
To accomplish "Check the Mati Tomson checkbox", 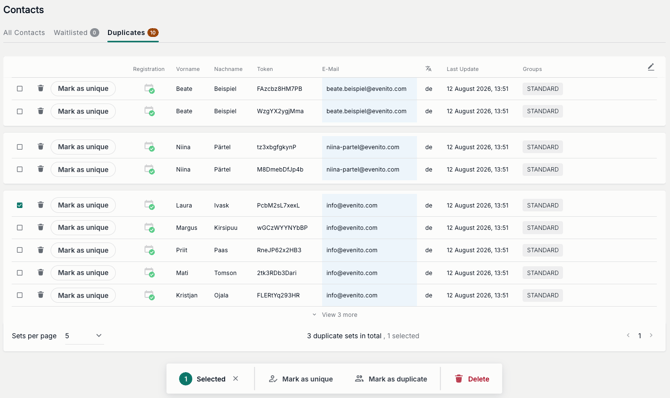I will [x=20, y=272].
